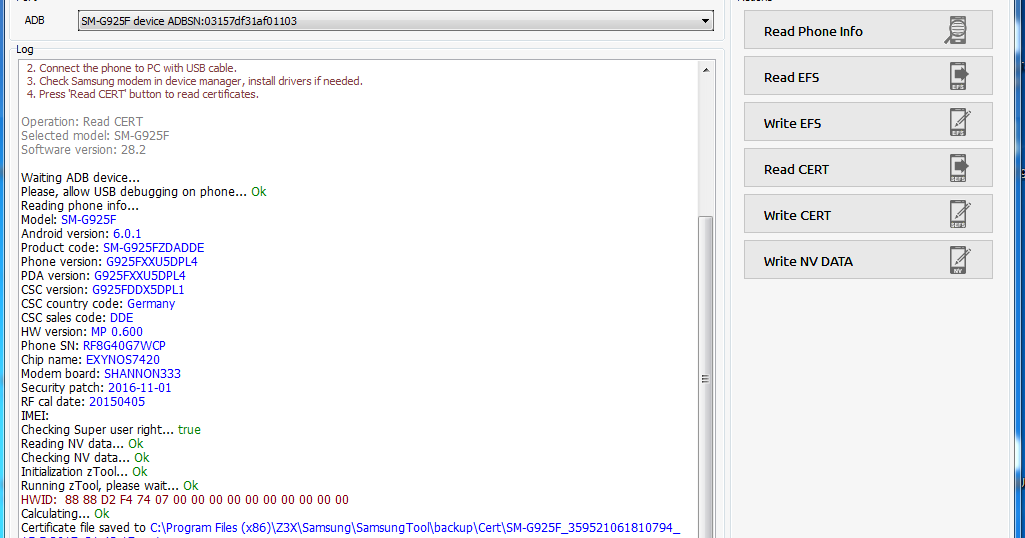Screen dimensions: 1025x538
Task: Click the HW version MP 0.600 value
Action: (116, 332)
